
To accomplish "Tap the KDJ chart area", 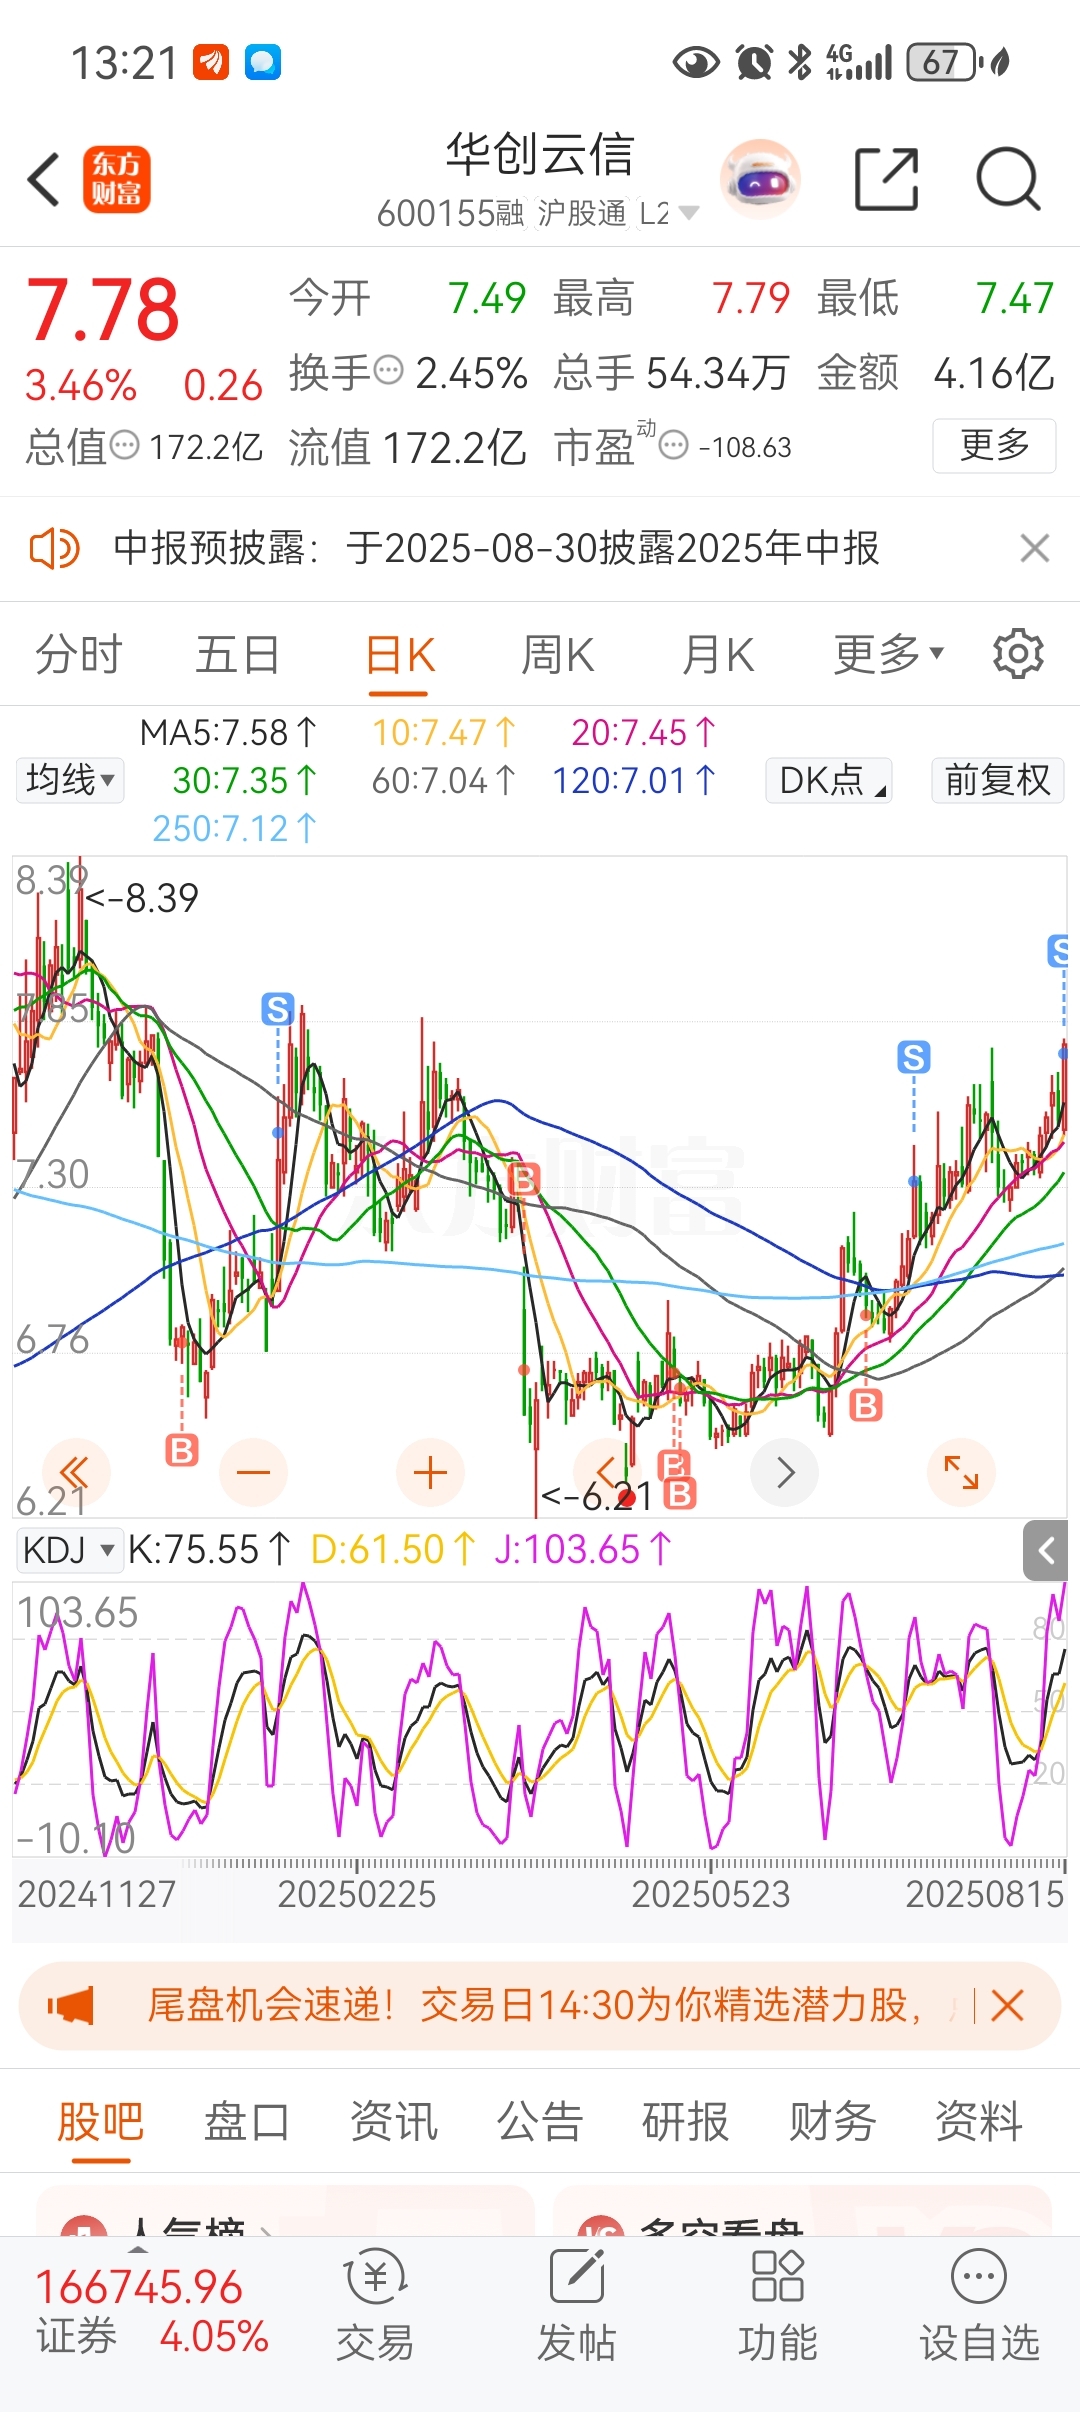I will [x=540, y=1722].
